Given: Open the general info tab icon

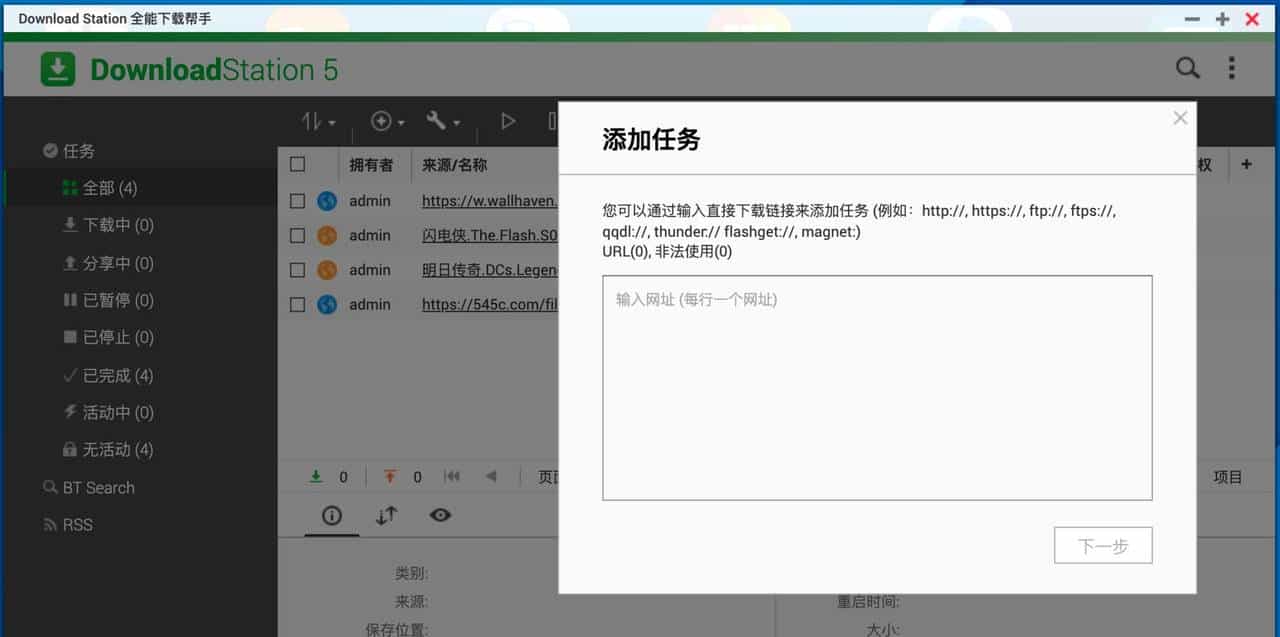Looking at the screenshot, I should [x=332, y=515].
